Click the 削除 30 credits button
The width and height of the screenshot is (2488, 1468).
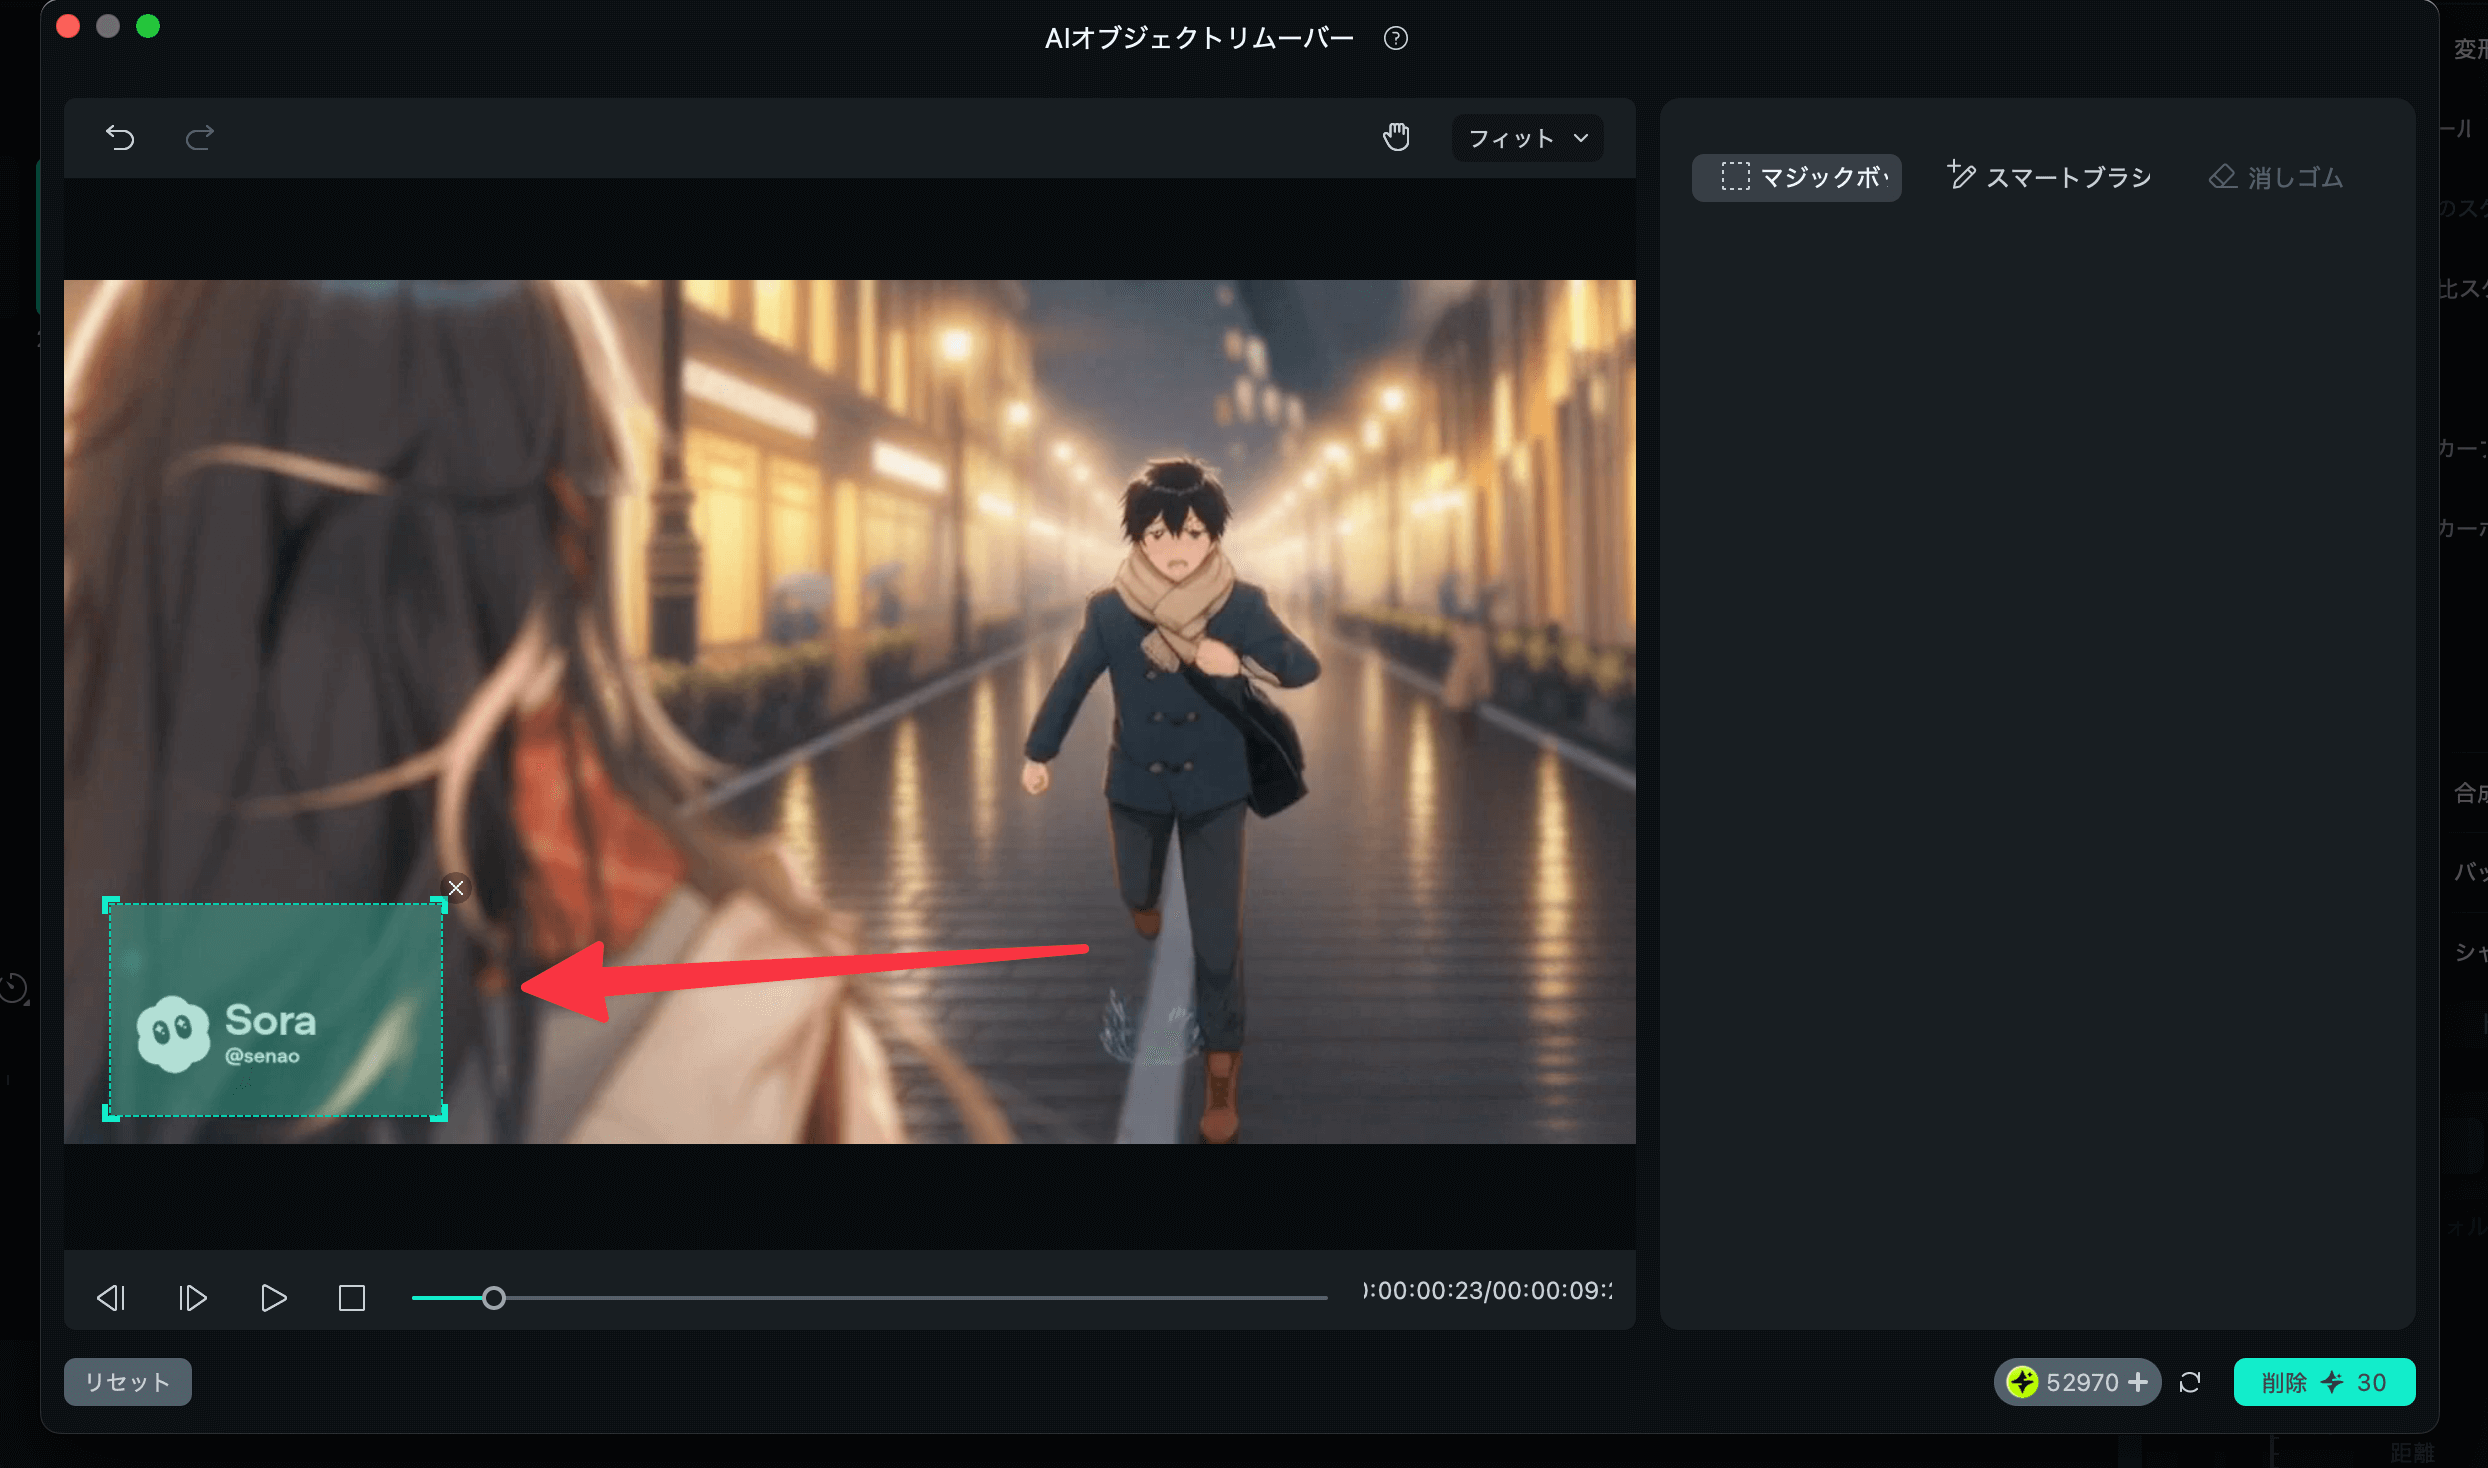click(2324, 1382)
